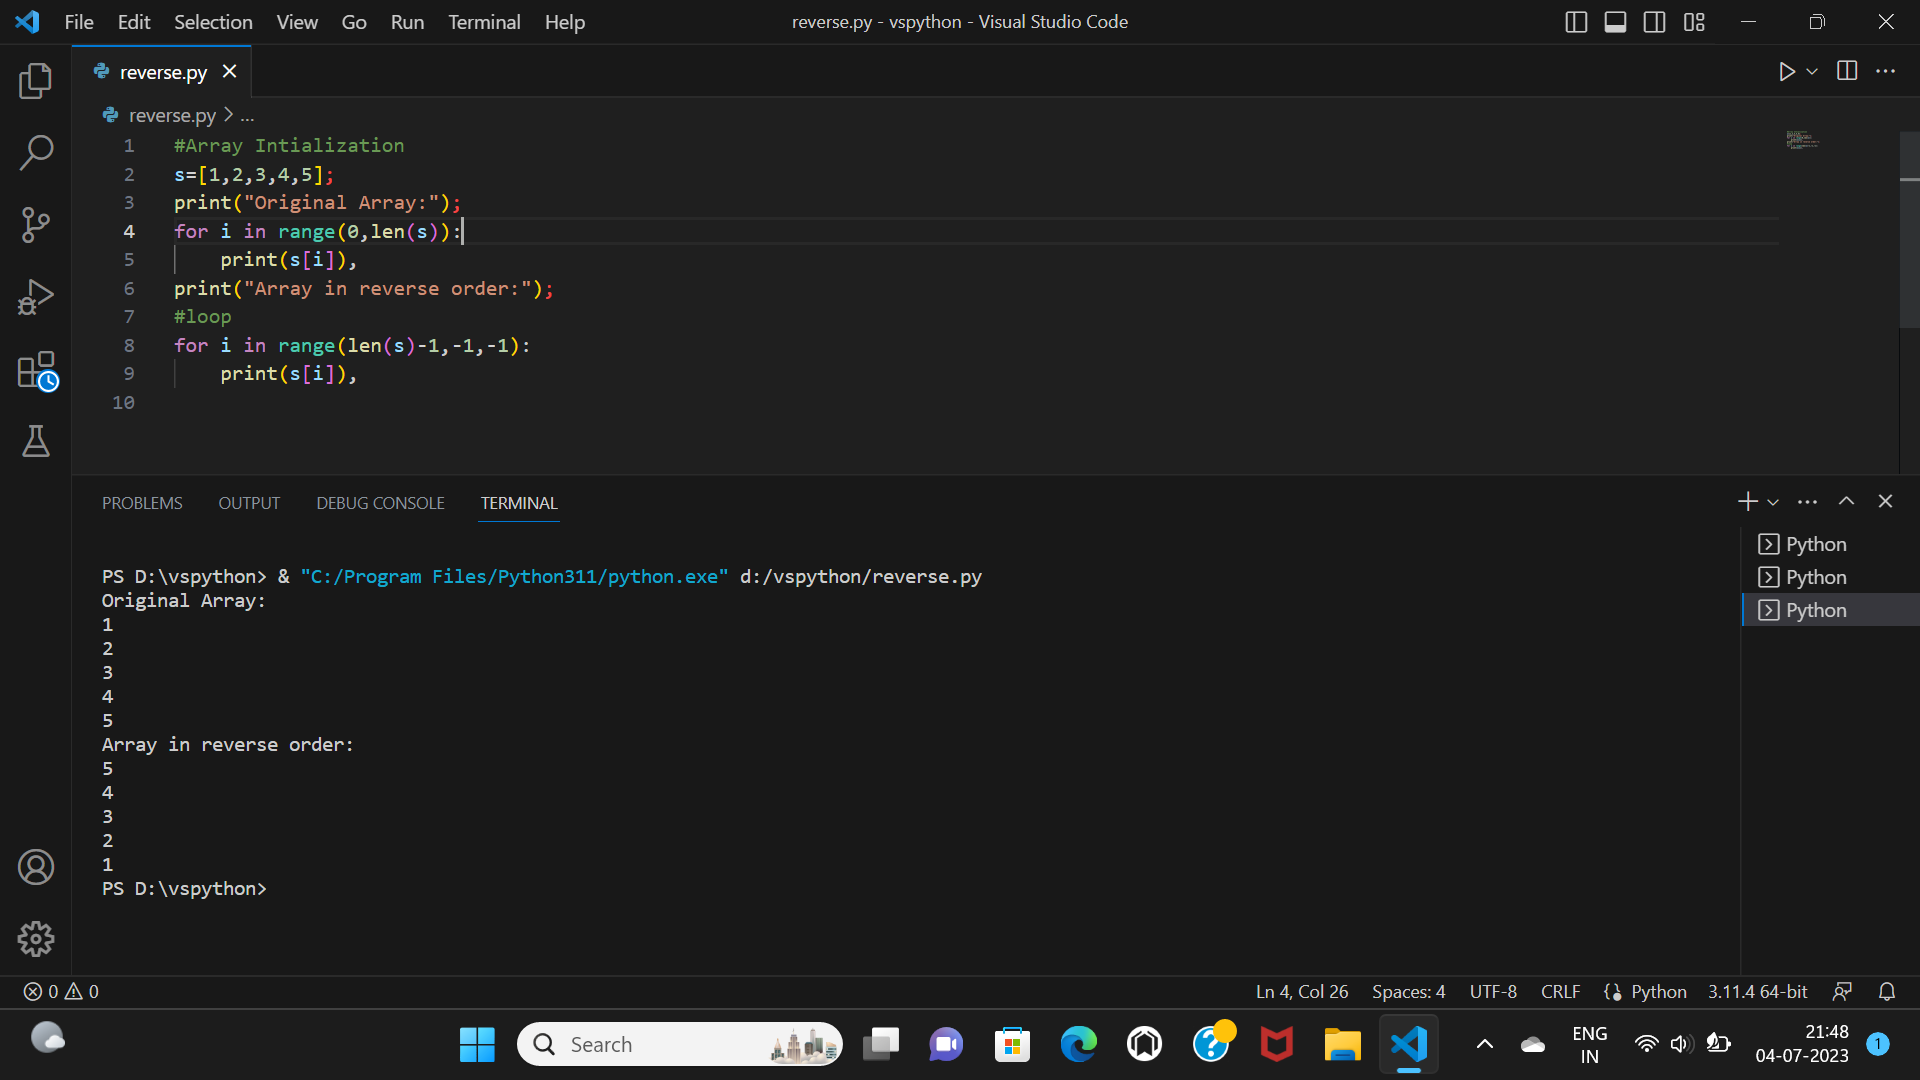Open terminal panel ellipsis actions
This screenshot has height=1080, width=1920.
click(1807, 501)
